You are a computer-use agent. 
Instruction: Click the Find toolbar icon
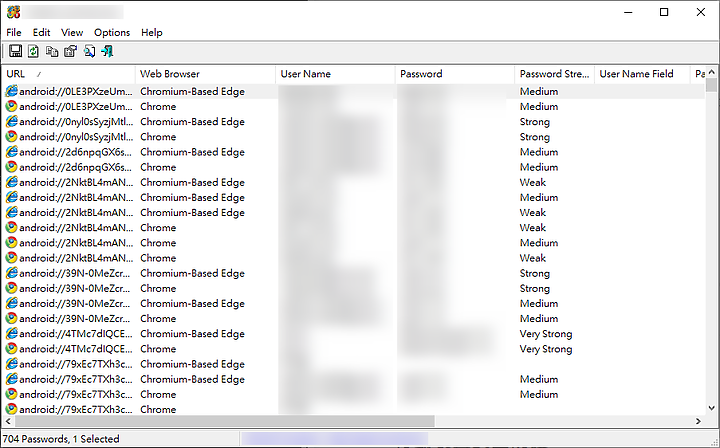tap(89, 51)
